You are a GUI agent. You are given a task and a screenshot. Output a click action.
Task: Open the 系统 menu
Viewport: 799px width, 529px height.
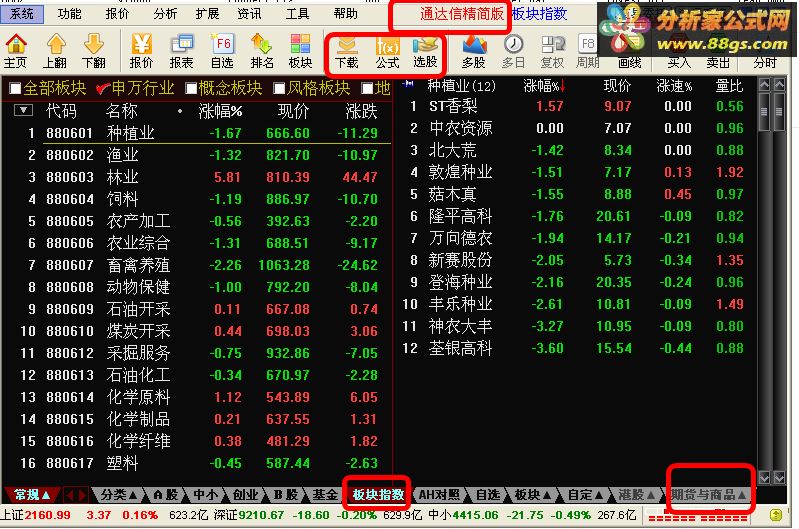pyautogui.click(x=21, y=14)
